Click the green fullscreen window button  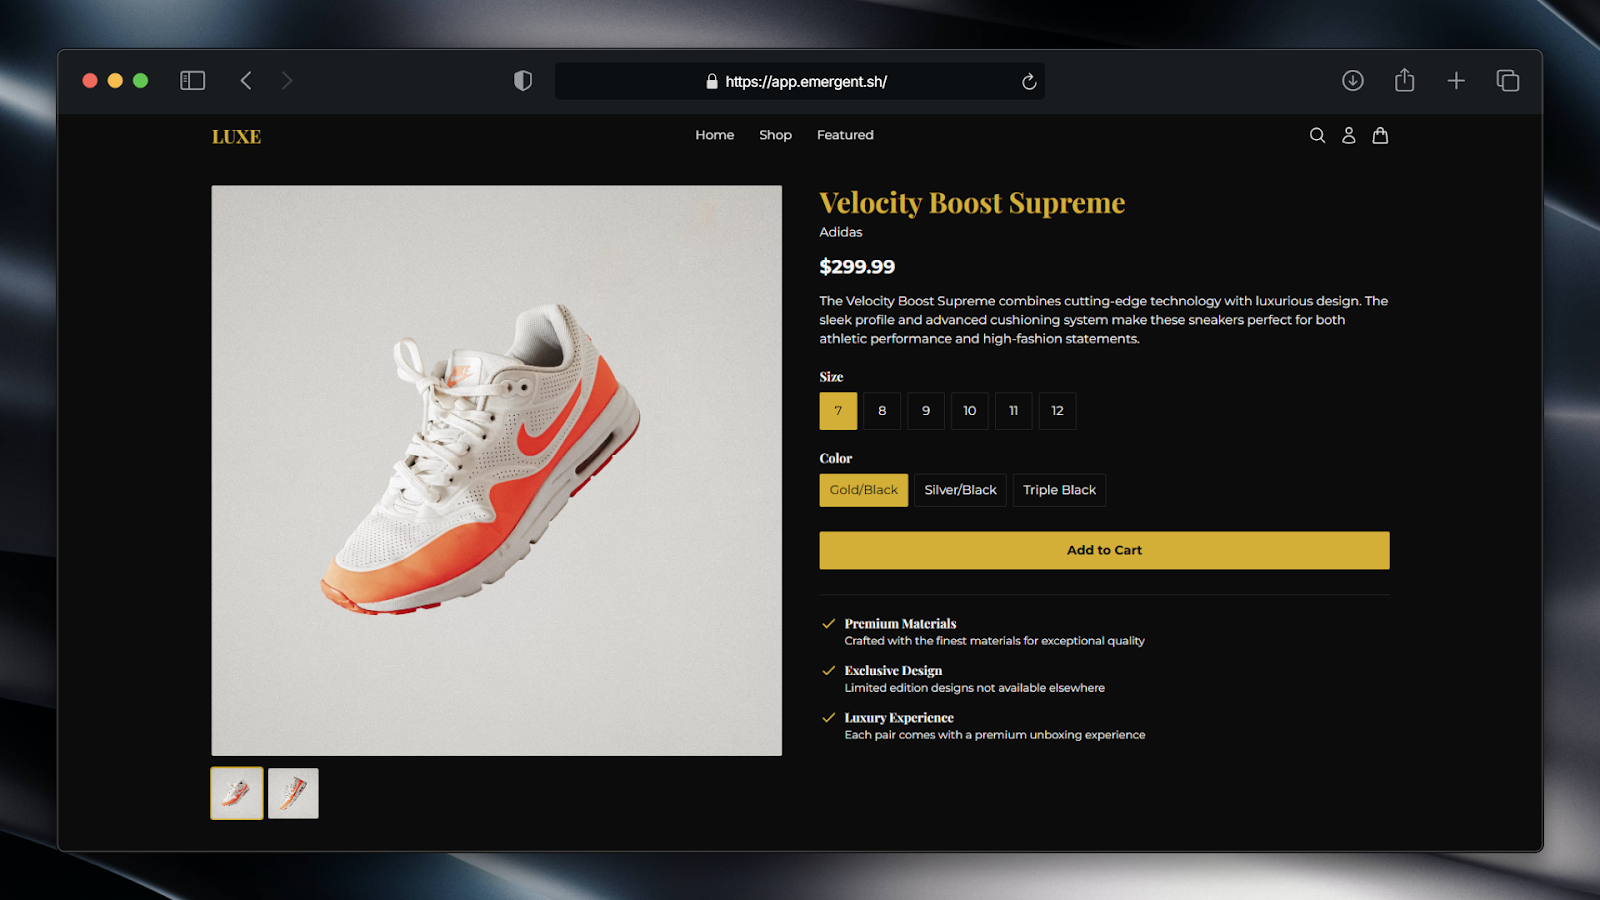[x=141, y=81]
